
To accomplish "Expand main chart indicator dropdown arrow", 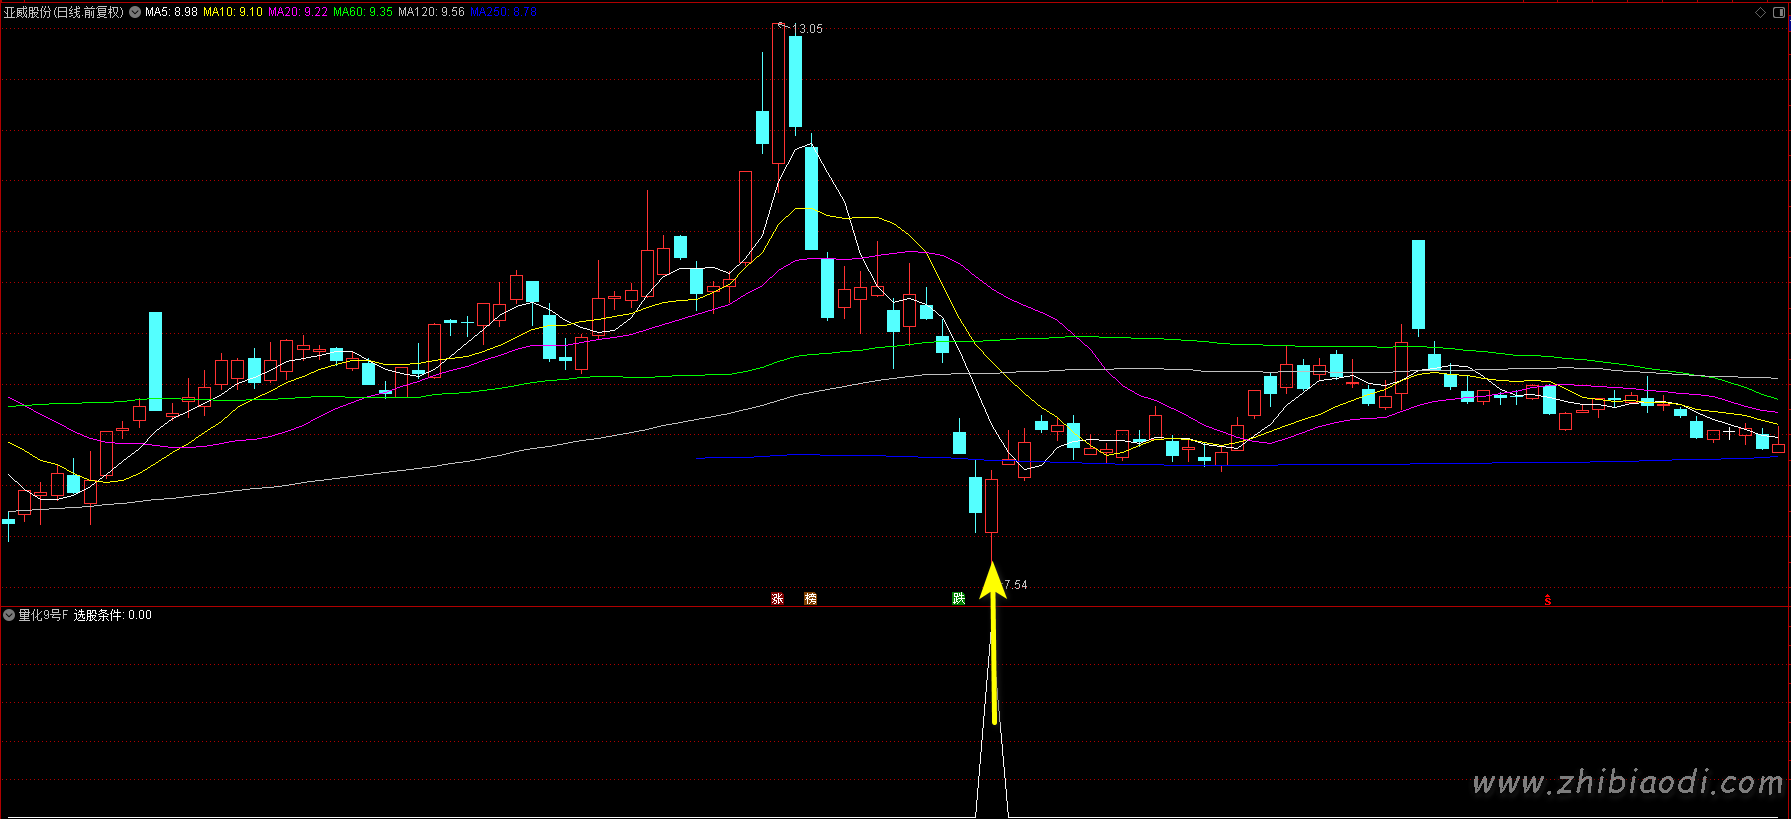I will point(135,12).
